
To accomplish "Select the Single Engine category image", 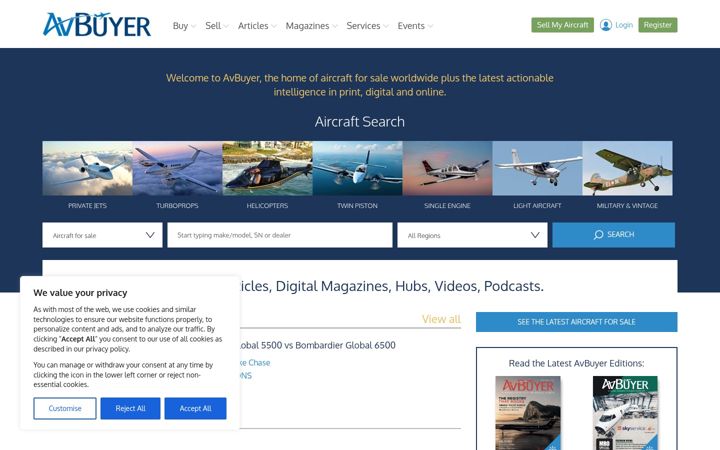I will point(447,168).
